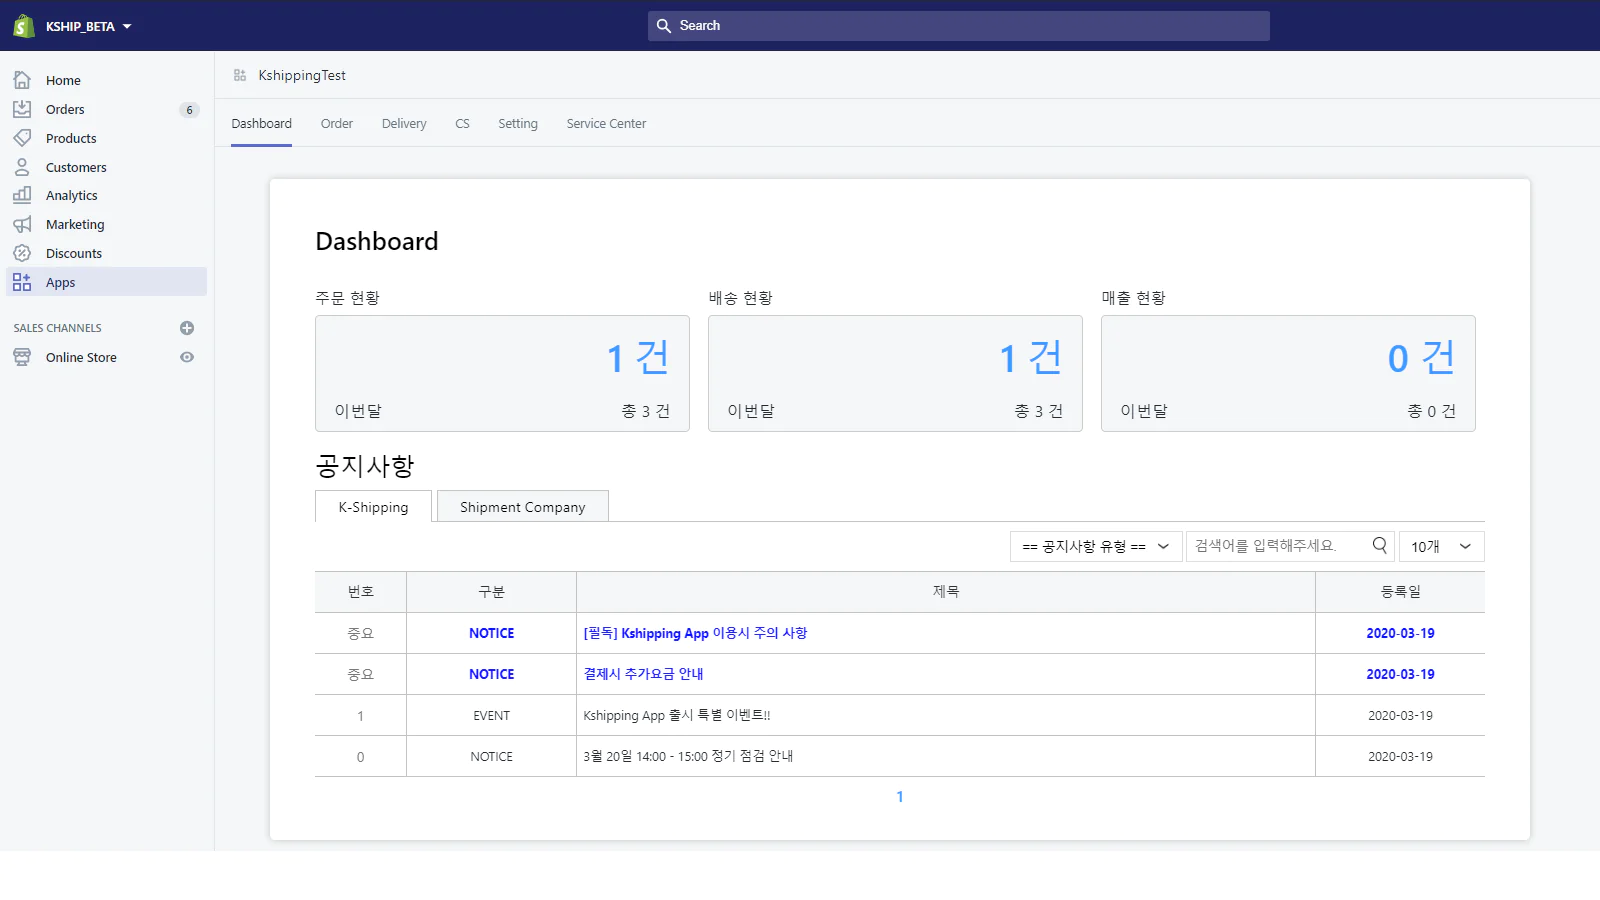Screen dimensions: 1600x900
Task: Click the notice search input field
Action: coord(1275,546)
